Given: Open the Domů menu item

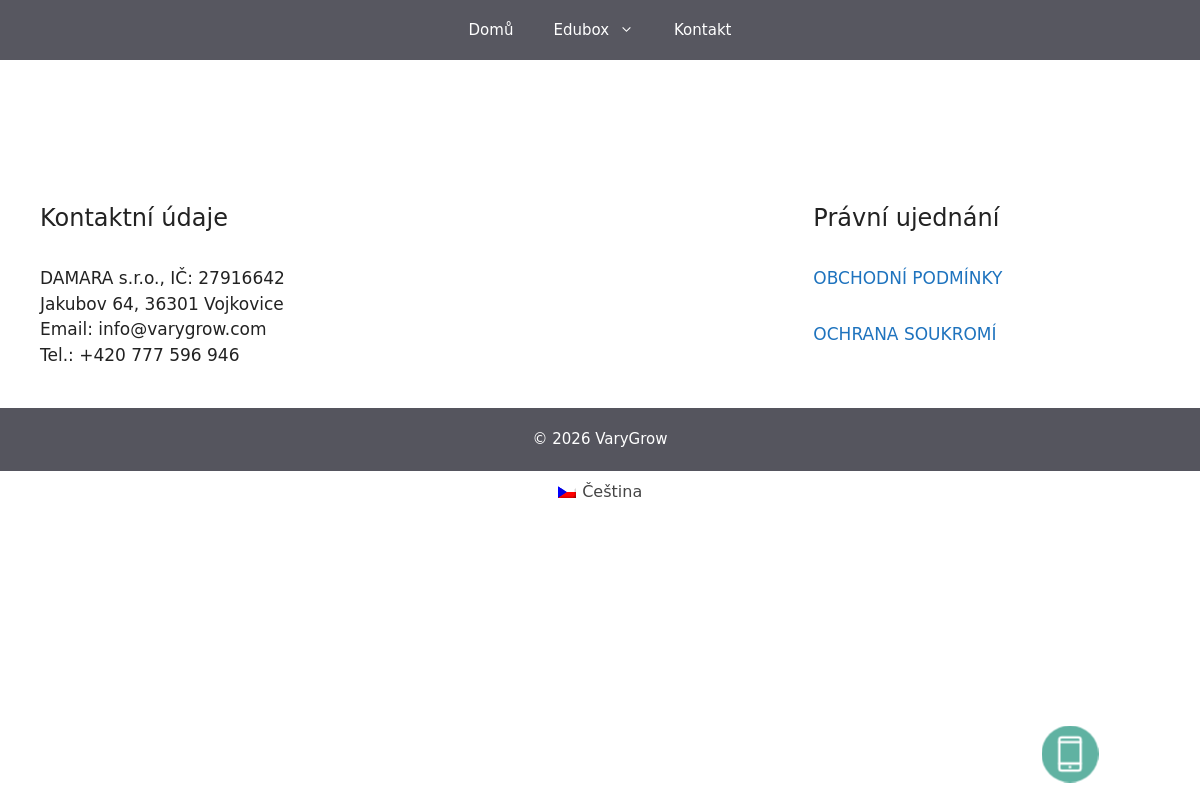Looking at the screenshot, I should coord(491,30).
